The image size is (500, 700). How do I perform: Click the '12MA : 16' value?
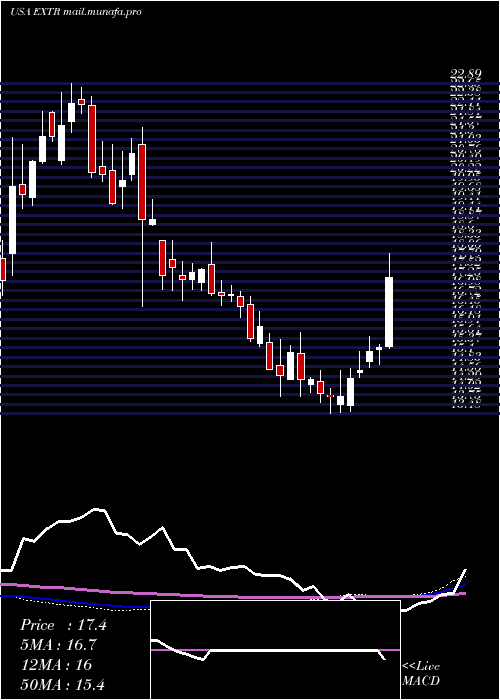(56, 665)
